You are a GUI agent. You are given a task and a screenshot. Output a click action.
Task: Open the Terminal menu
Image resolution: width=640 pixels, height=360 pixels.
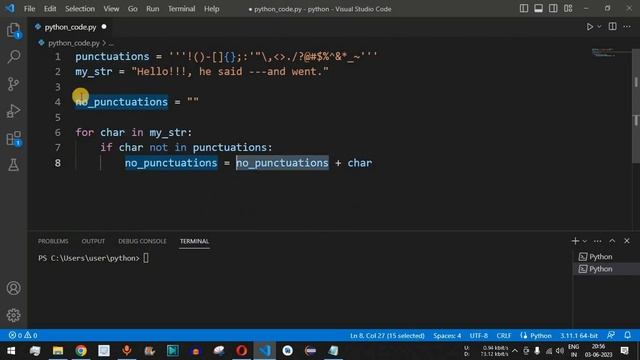(181, 9)
